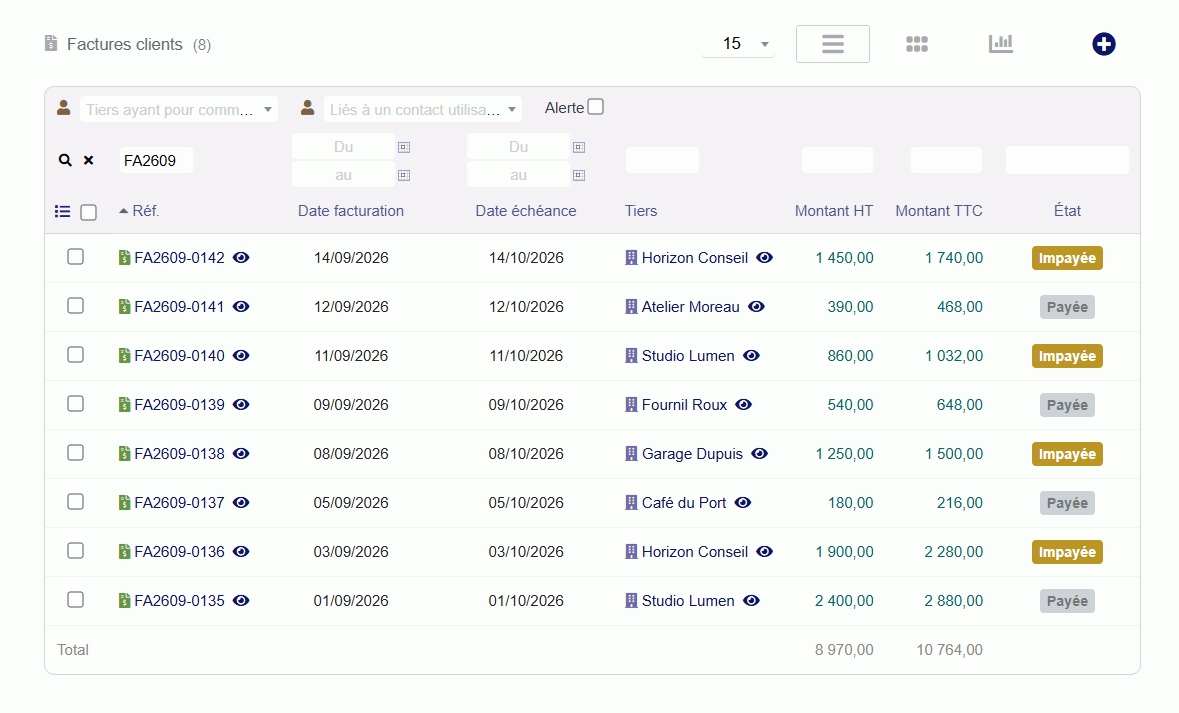Click eye icon beside Atelier Moreau
Screen dimensions: 1179x713
click(x=756, y=307)
